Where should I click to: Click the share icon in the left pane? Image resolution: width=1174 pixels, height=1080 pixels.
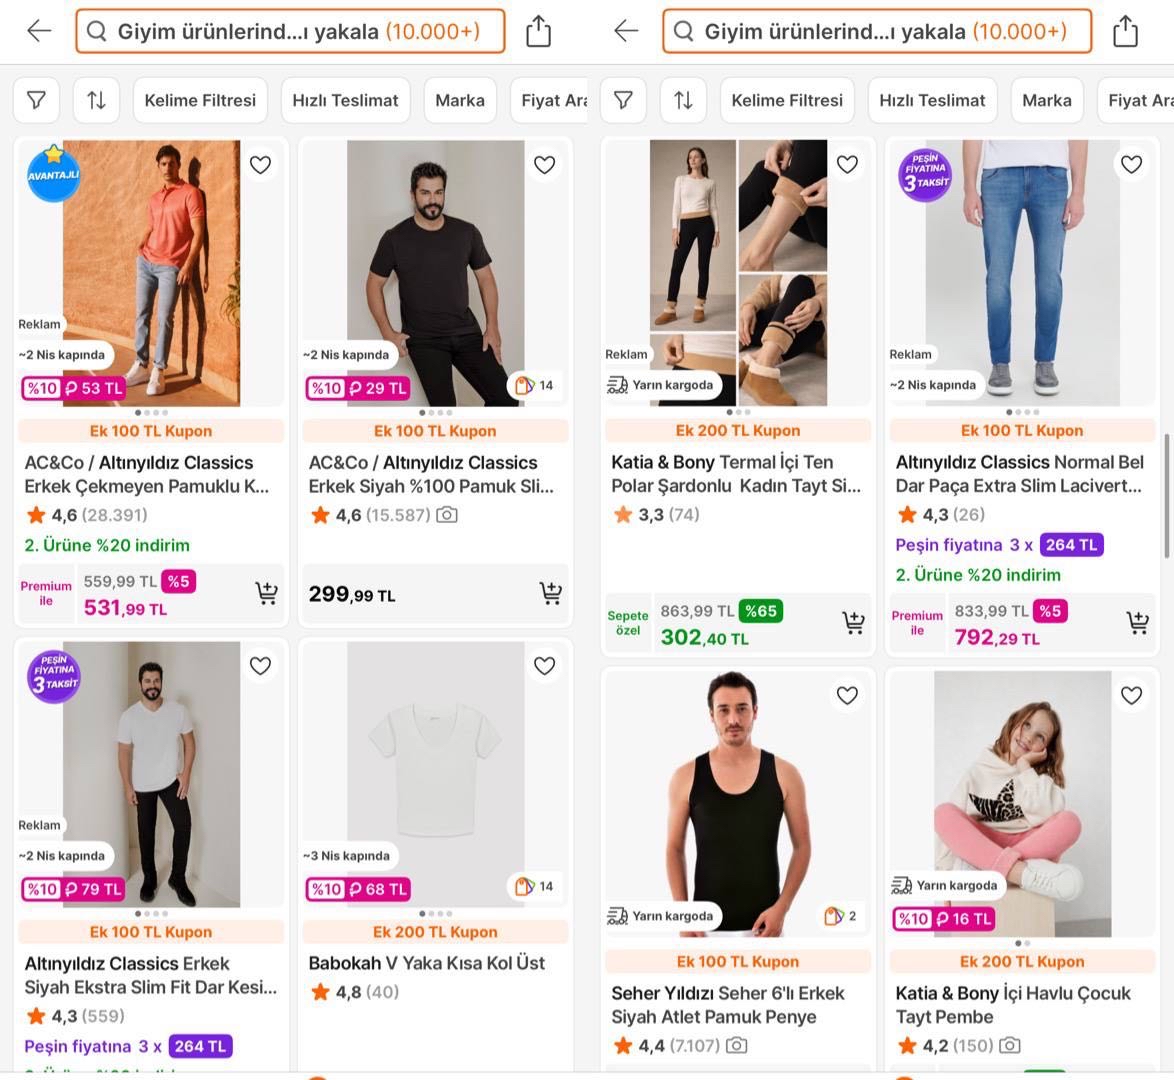(x=538, y=31)
